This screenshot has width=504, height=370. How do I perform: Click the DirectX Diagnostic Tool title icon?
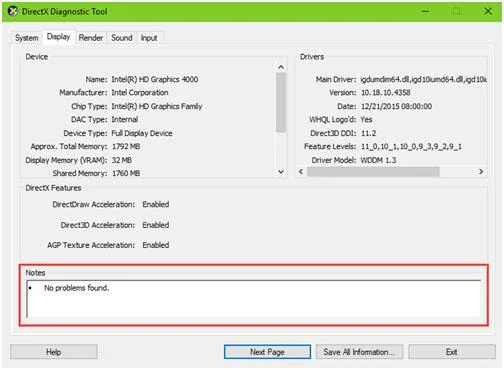tap(13, 11)
